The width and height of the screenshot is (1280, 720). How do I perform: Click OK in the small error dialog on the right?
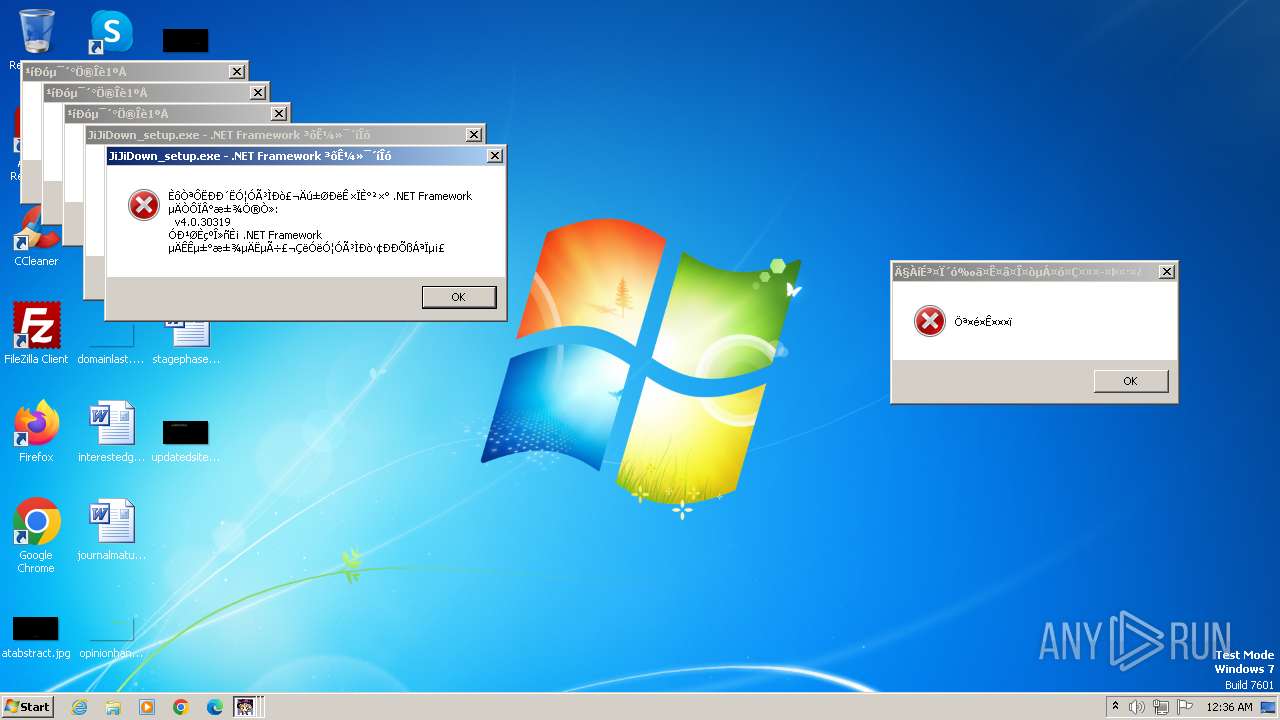point(1130,381)
